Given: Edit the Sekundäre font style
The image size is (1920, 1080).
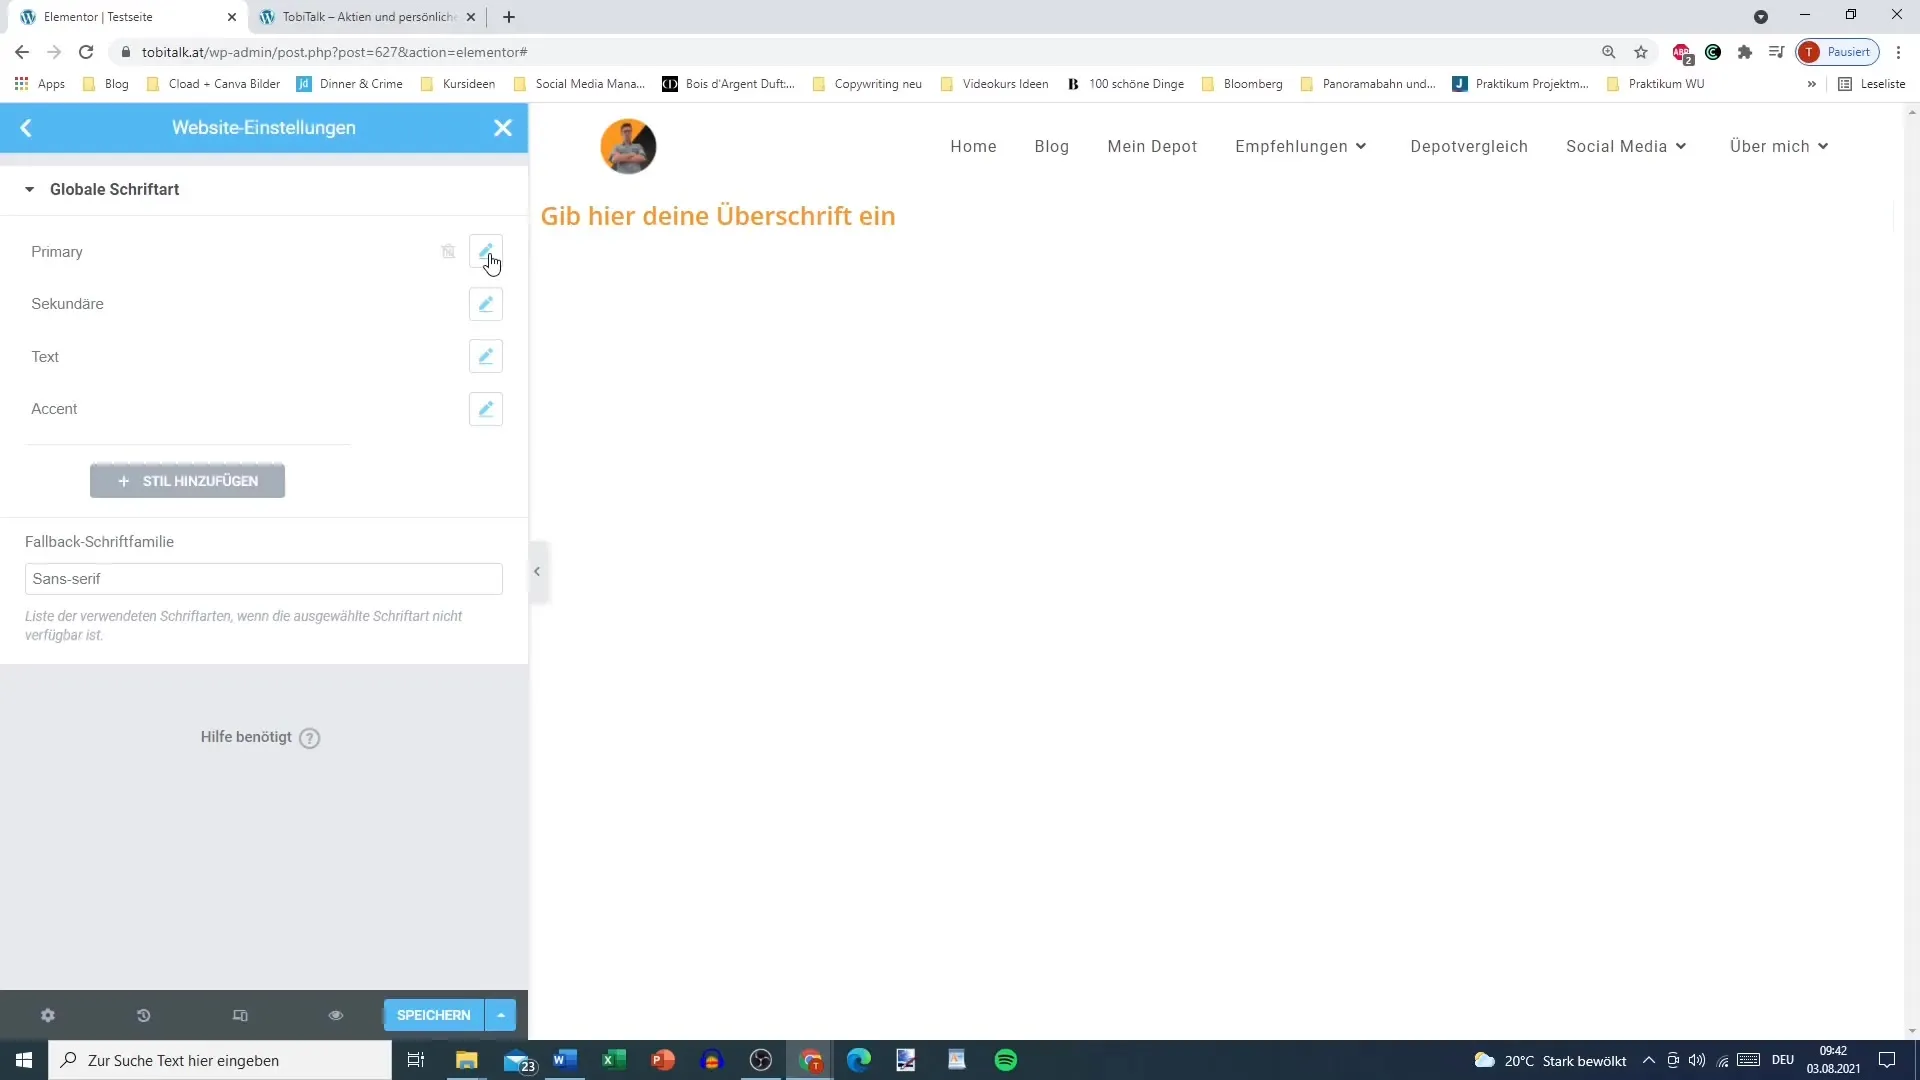Looking at the screenshot, I should click(x=485, y=304).
